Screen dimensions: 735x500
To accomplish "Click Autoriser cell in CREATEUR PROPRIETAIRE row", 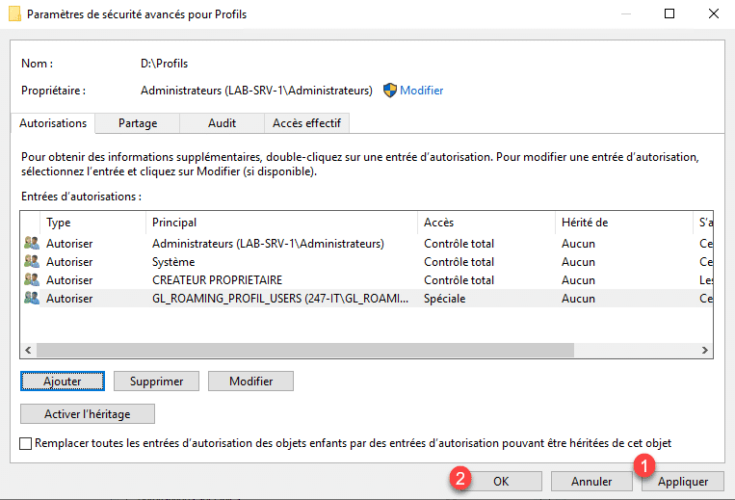I will coord(69,280).
